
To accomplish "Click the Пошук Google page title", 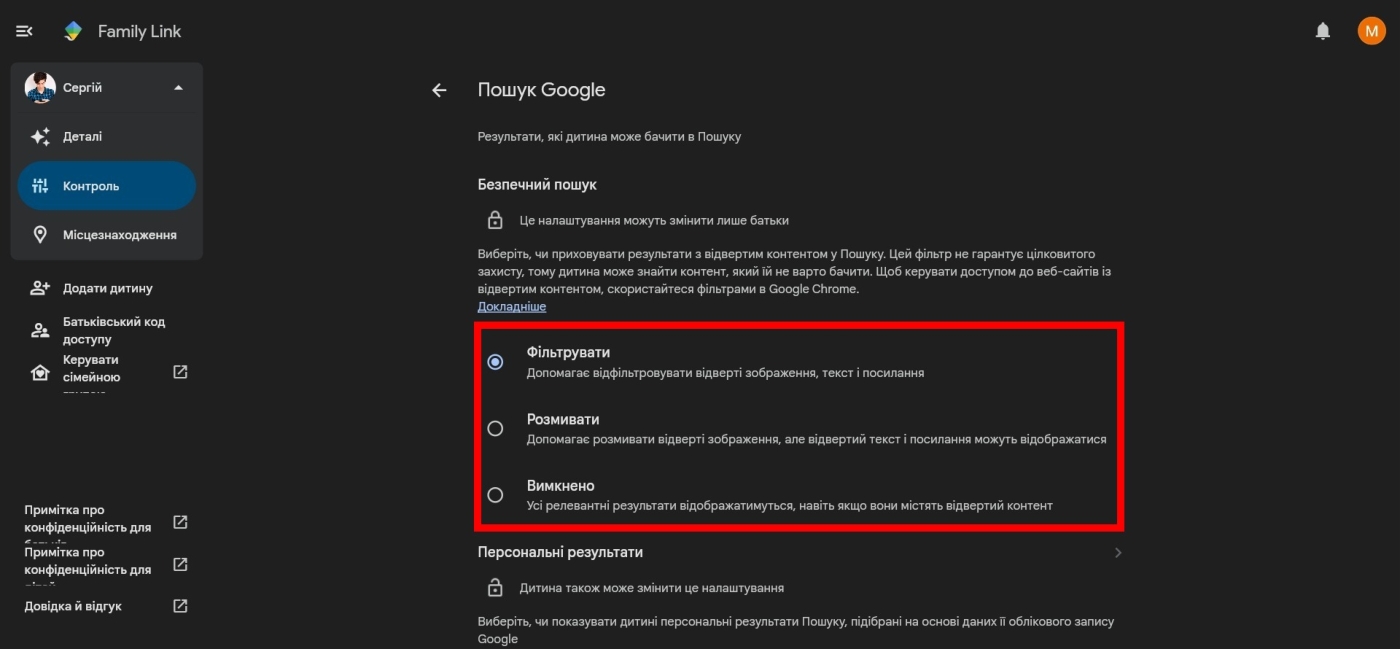I will [542, 90].
